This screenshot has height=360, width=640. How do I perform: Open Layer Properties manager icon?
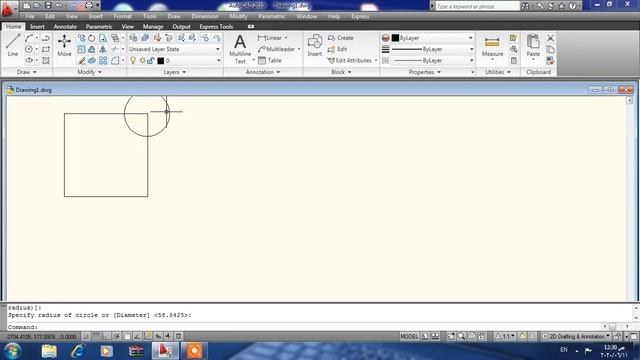(133, 38)
